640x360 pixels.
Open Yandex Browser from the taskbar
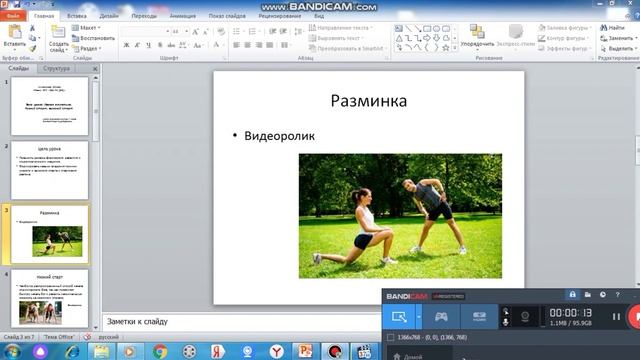tap(276, 351)
